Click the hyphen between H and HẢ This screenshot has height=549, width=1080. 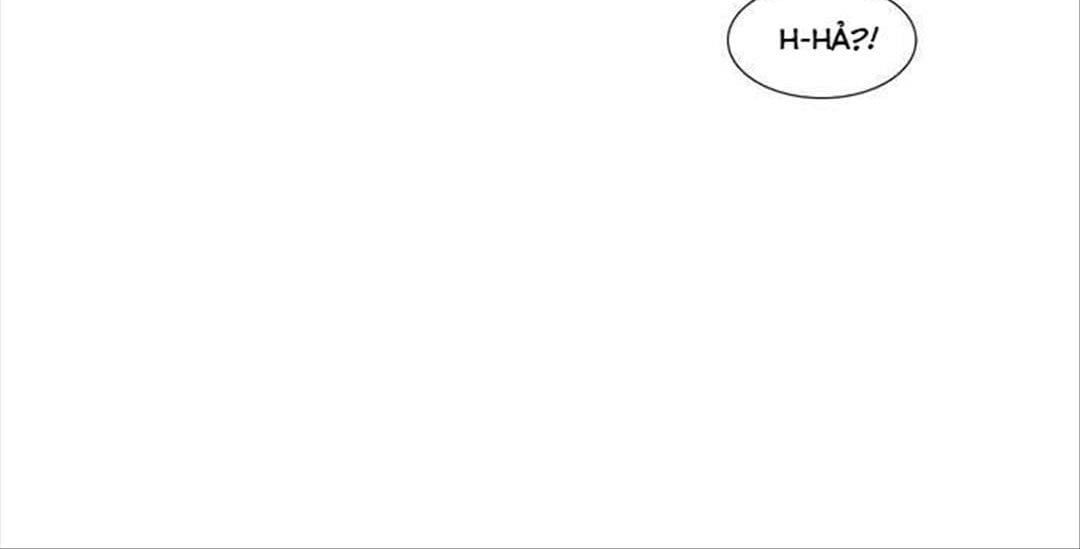coord(806,41)
